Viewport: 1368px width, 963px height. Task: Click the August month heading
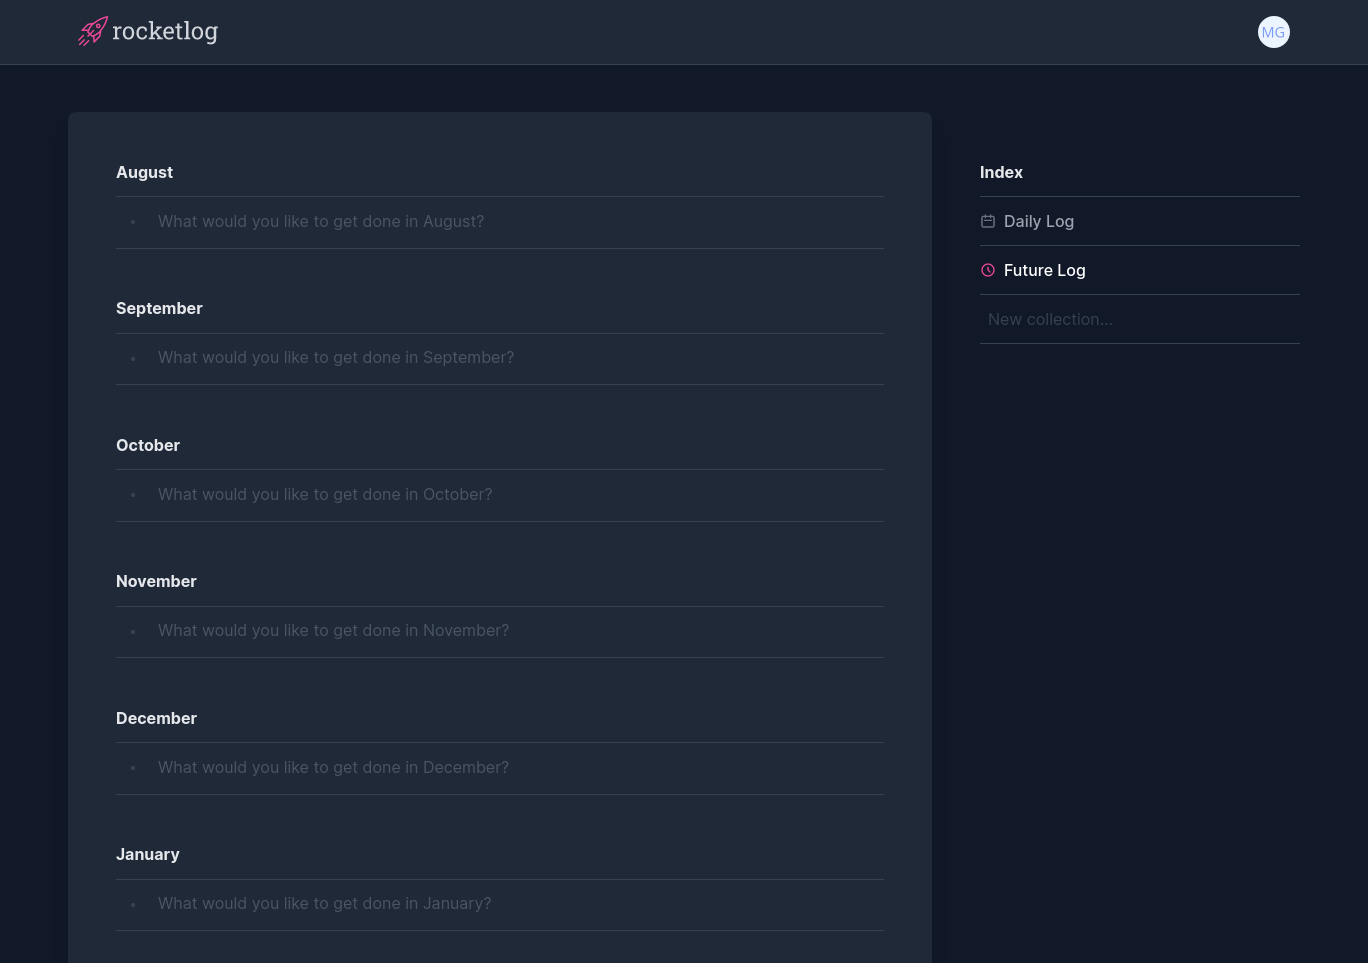[144, 172]
